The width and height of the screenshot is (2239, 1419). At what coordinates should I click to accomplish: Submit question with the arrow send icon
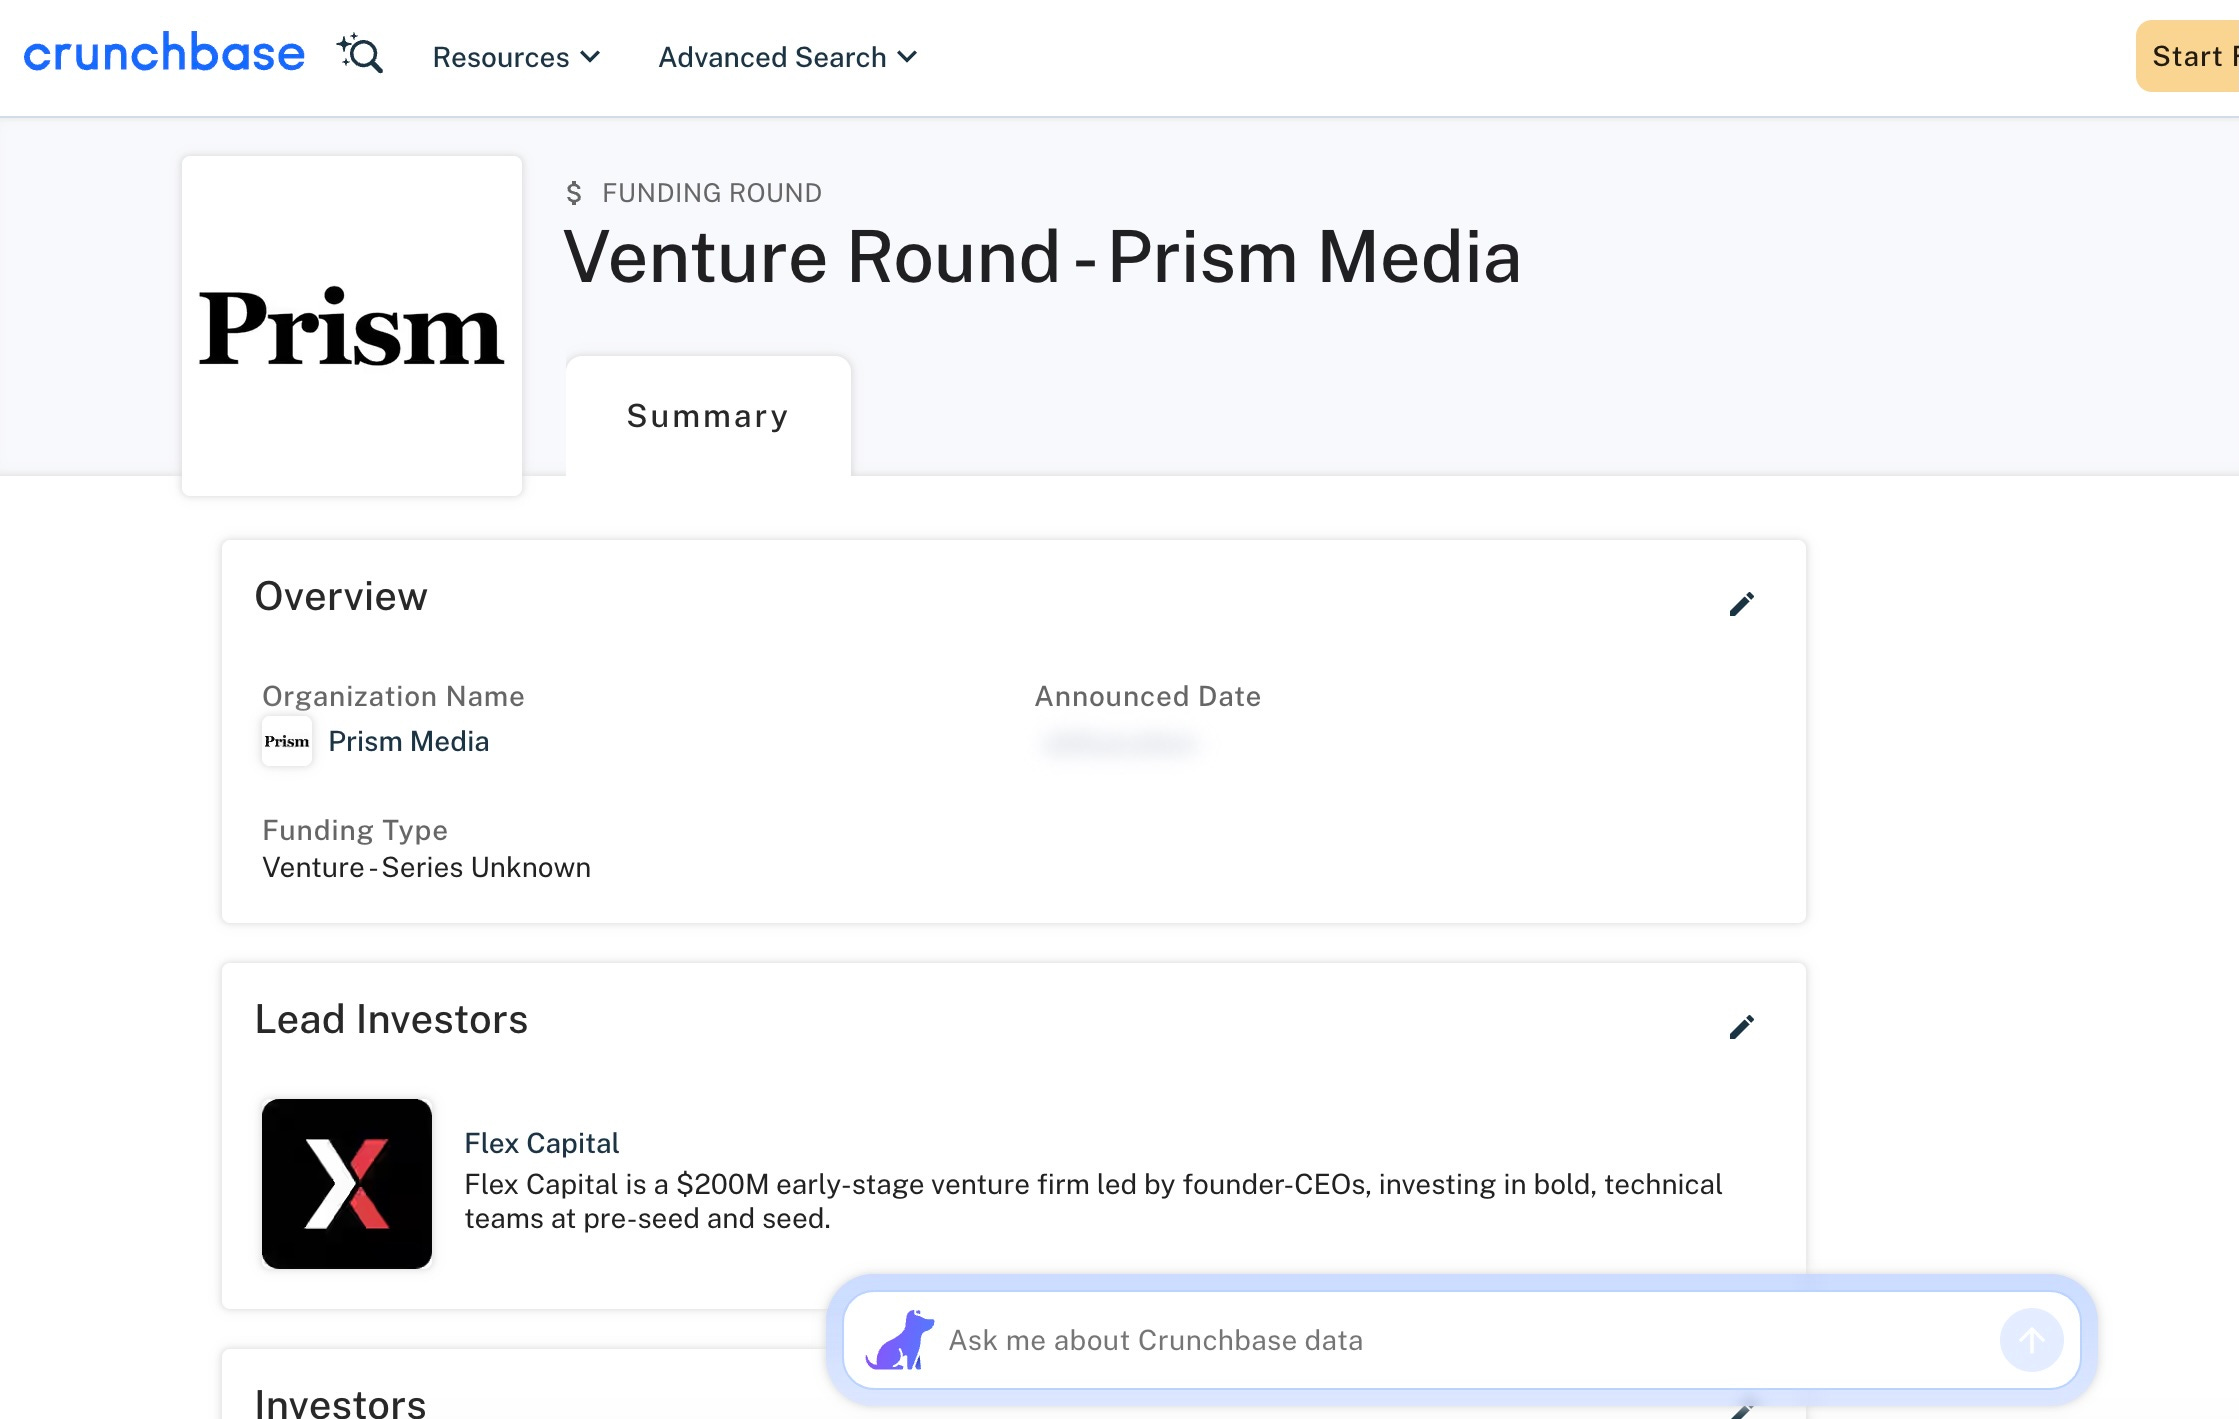pos(2031,1340)
